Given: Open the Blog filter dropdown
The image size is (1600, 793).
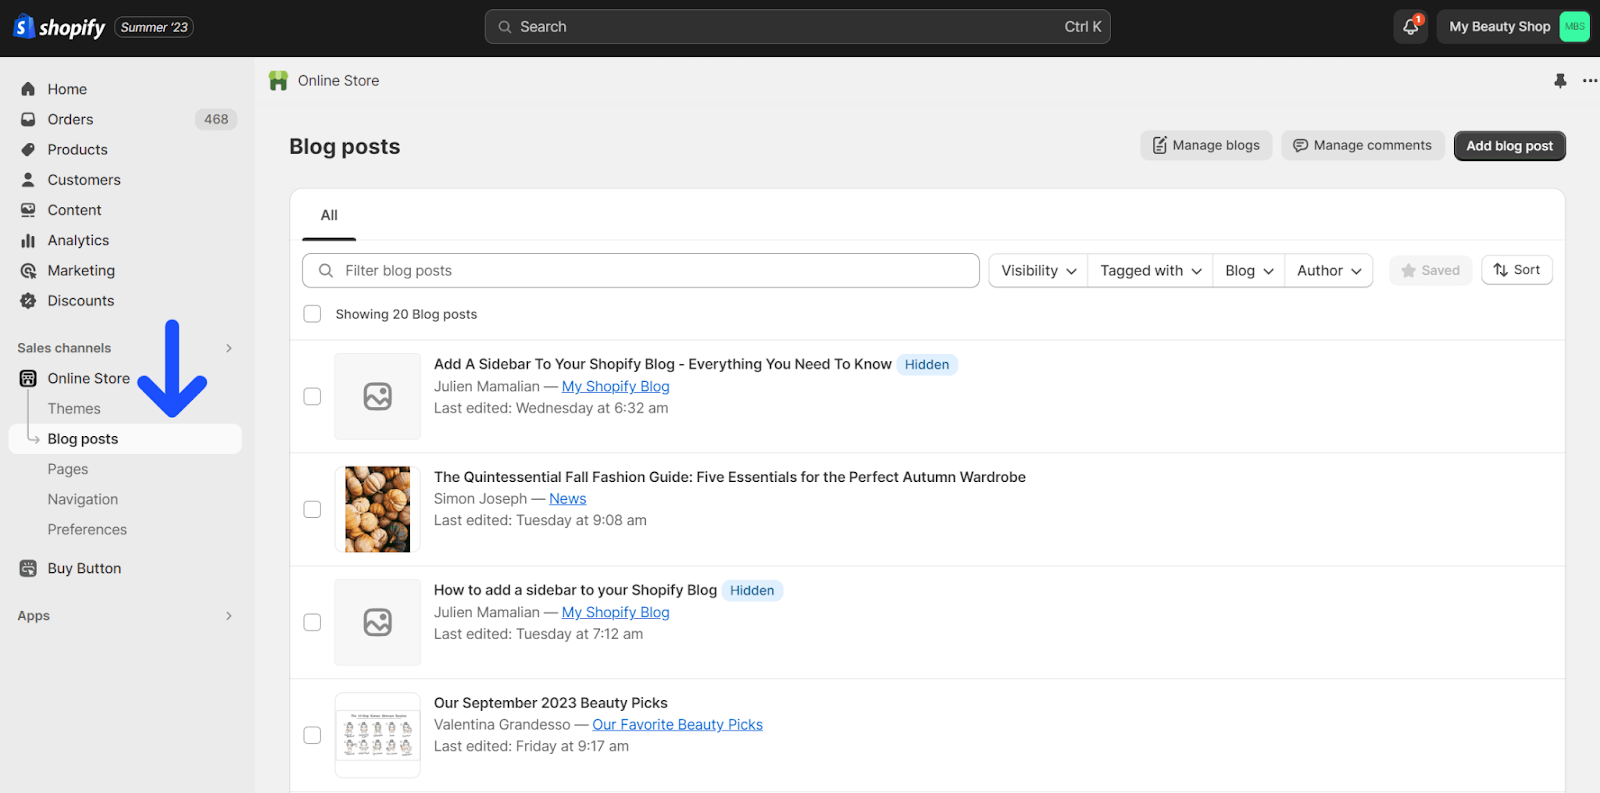Looking at the screenshot, I should click(x=1249, y=270).
